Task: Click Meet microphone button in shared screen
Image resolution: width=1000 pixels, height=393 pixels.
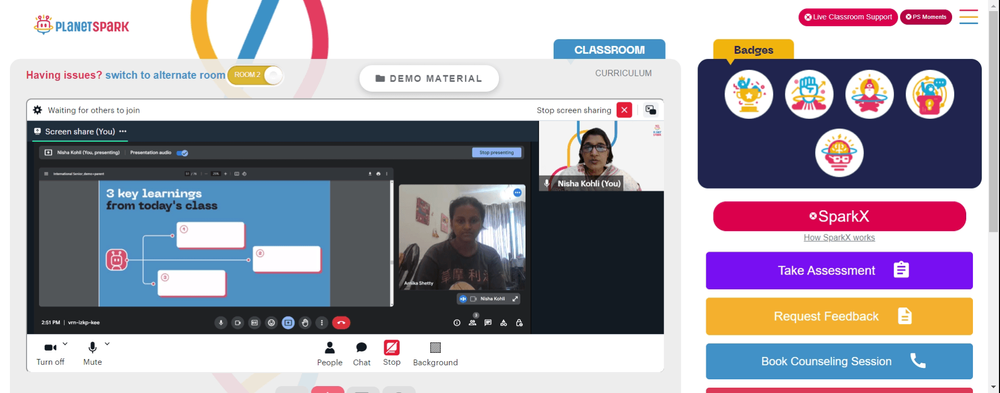Action: [x=221, y=323]
